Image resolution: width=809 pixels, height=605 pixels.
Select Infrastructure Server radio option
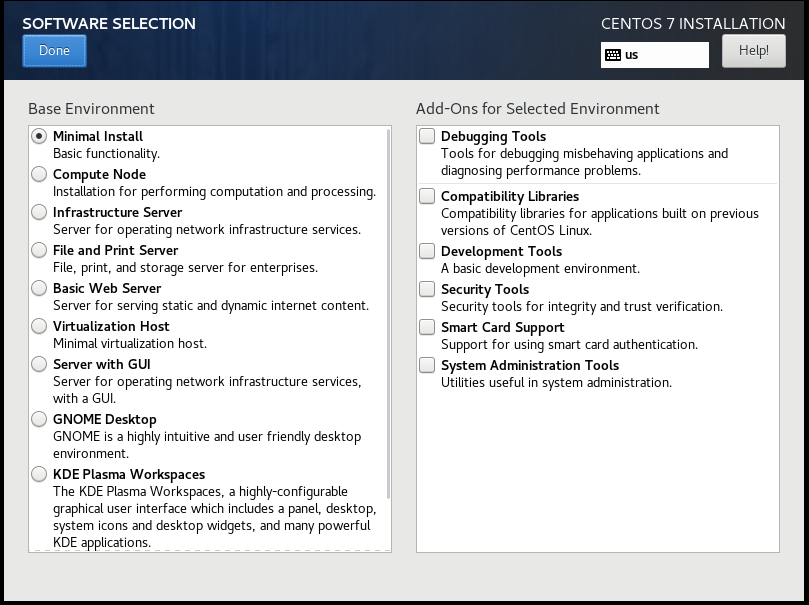point(39,212)
